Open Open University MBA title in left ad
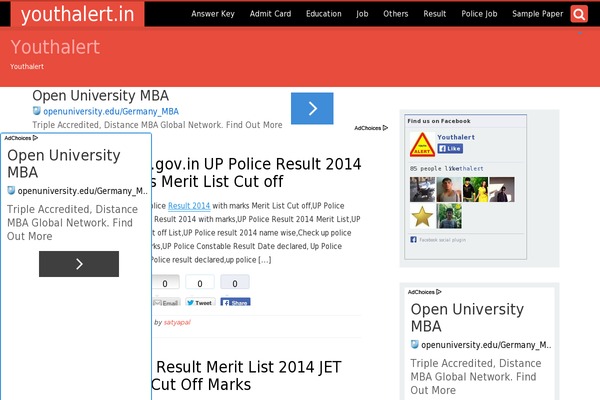600x400 pixels. [64, 163]
